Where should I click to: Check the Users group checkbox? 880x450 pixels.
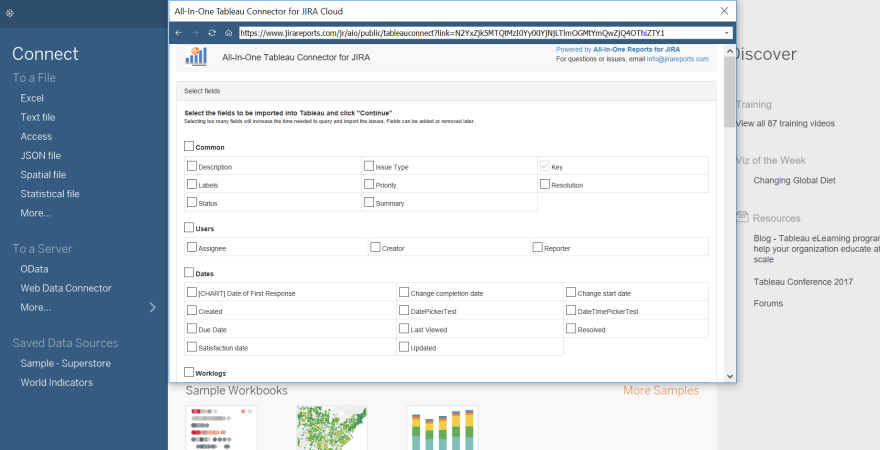pyautogui.click(x=189, y=228)
